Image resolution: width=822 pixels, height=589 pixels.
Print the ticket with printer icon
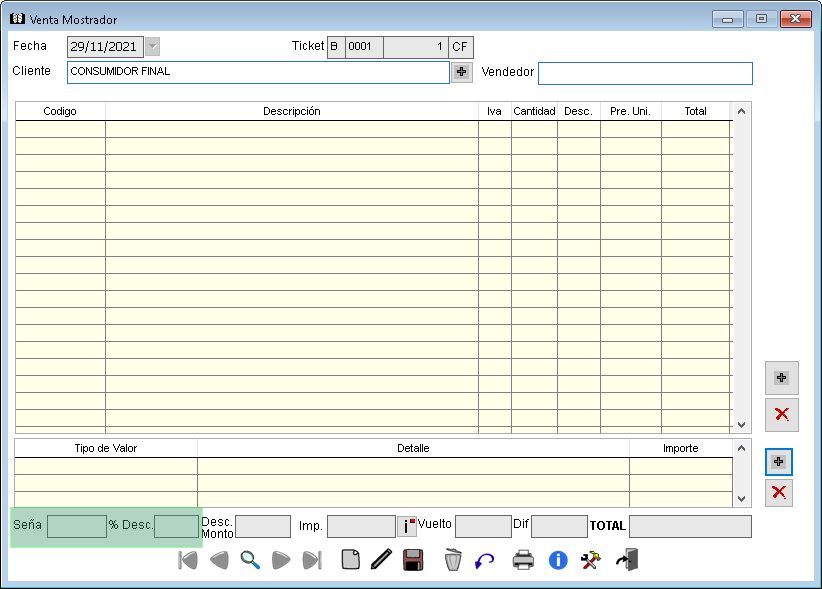[x=524, y=560]
